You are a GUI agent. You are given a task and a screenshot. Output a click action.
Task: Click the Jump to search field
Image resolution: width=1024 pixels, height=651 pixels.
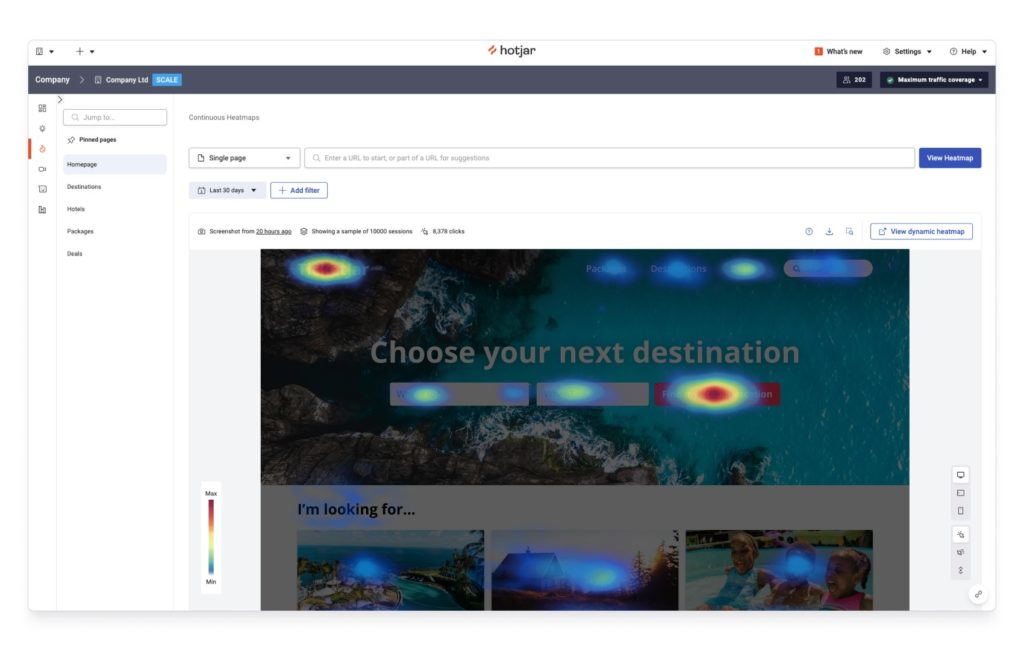point(115,116)
